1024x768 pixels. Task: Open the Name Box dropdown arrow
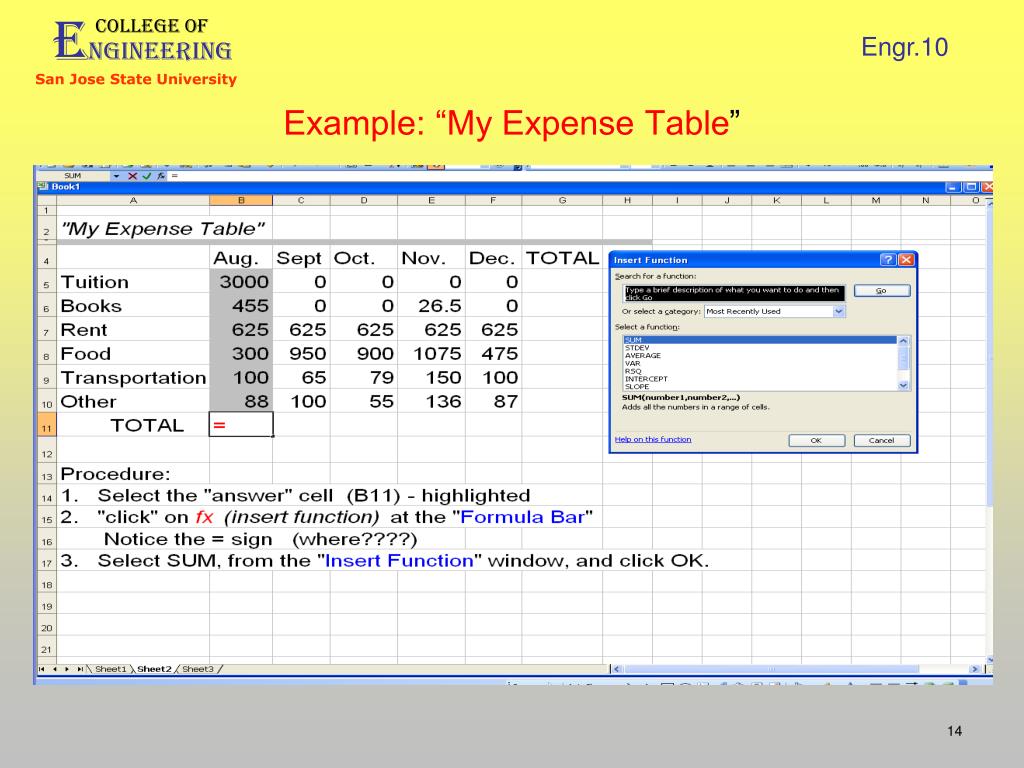[115, 176]
